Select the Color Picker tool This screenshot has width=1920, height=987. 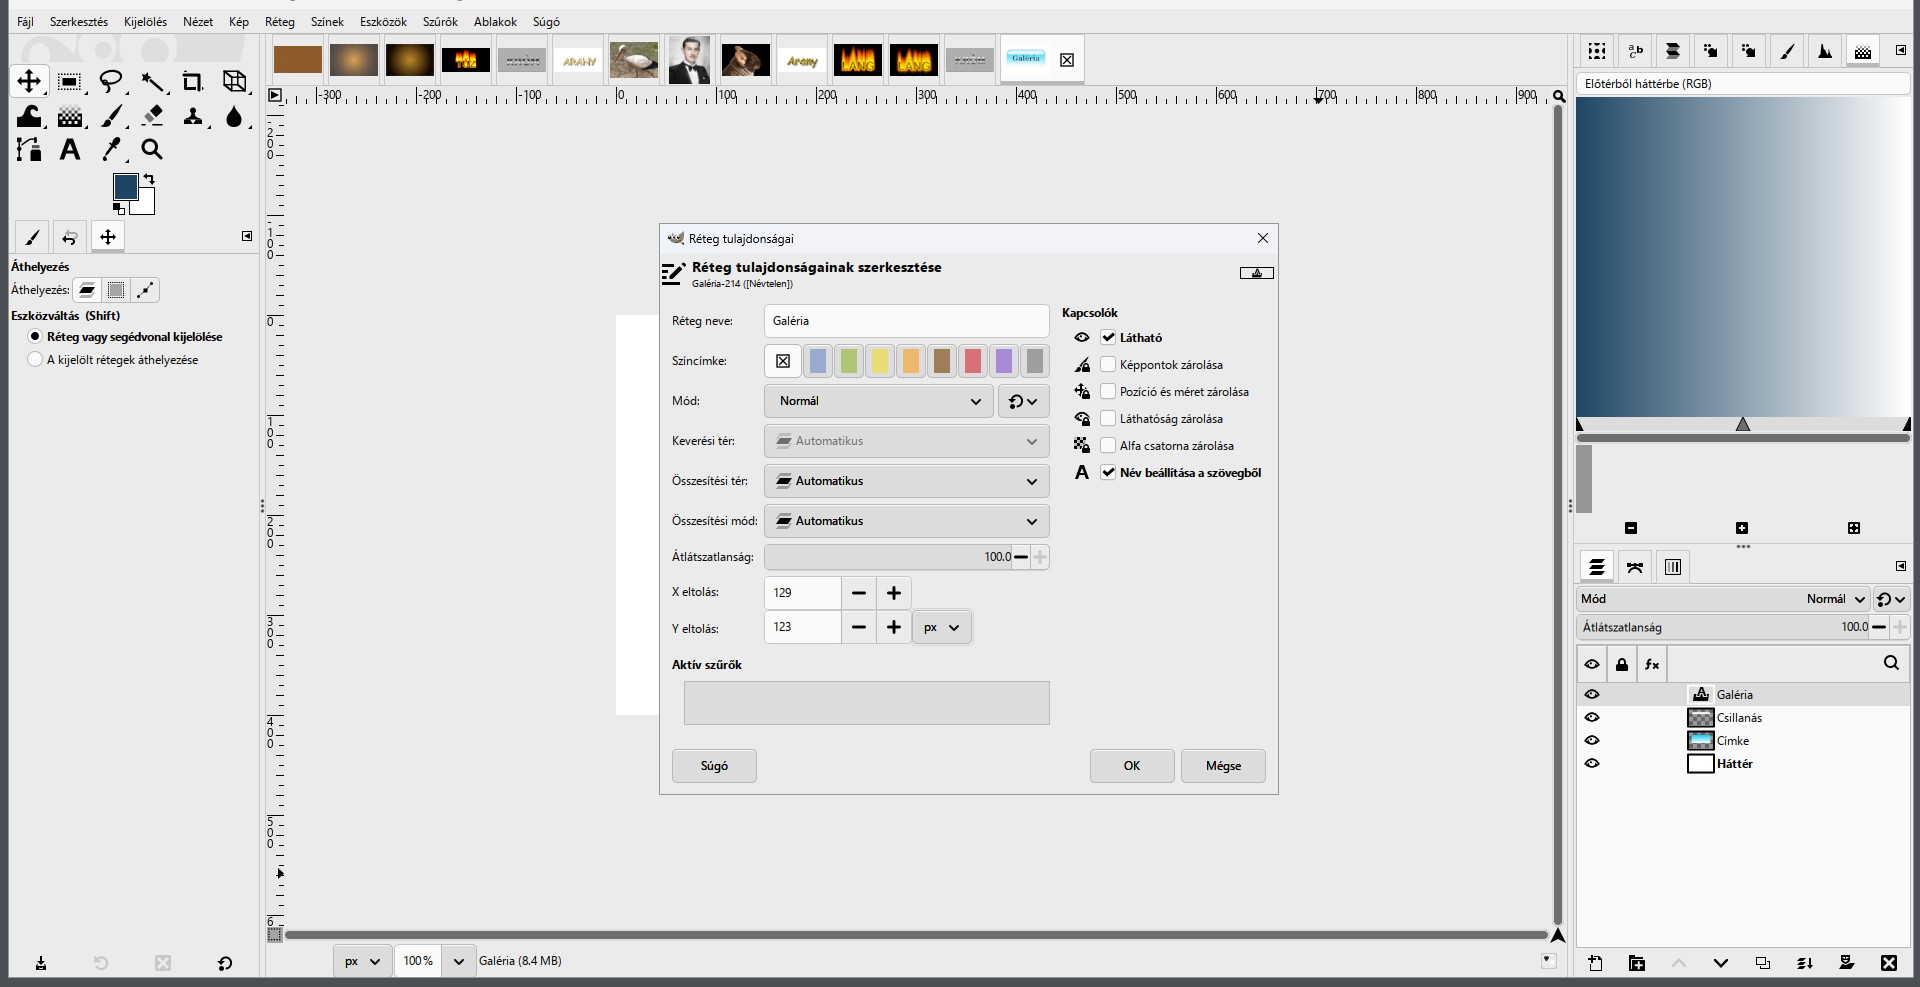click(x=111, y=150)
